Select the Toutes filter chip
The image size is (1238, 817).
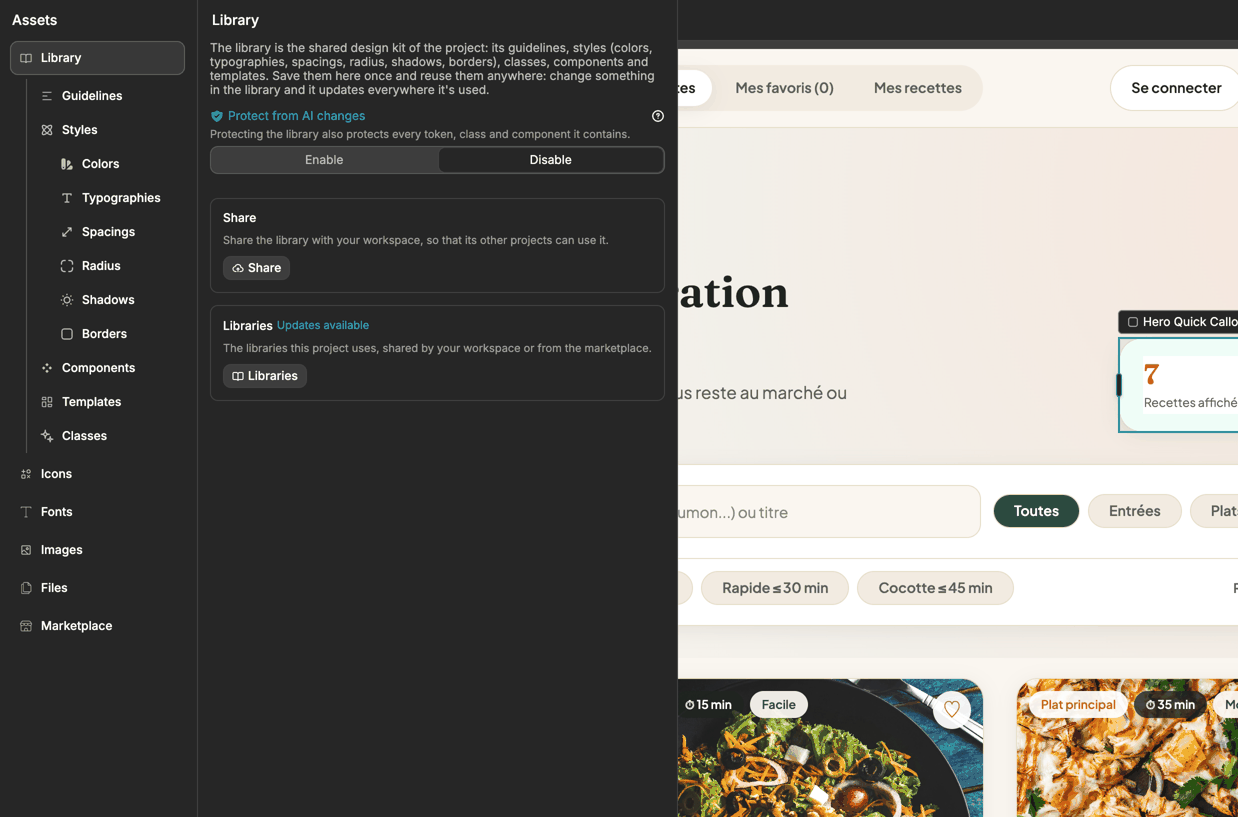point(1036,511)
